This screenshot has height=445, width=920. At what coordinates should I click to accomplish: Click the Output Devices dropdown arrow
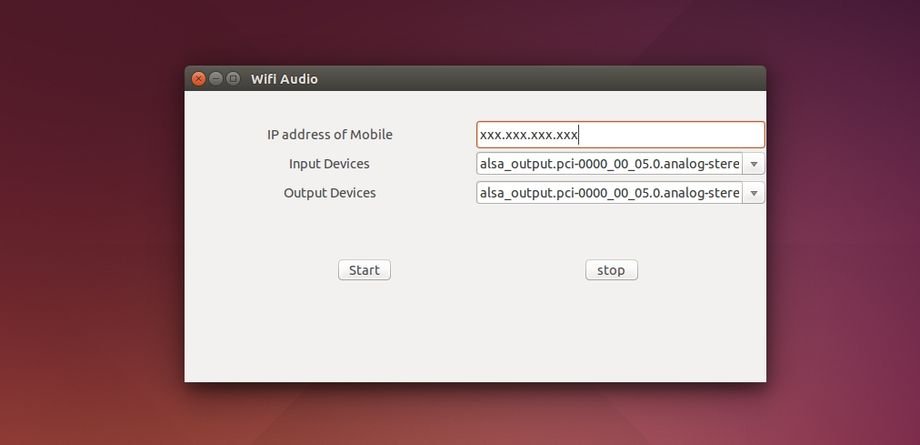[754, 193]
